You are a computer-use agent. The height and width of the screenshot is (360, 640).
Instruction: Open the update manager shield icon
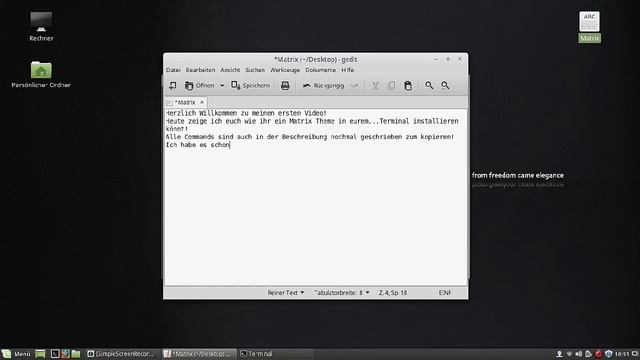click(x=609, y=354)
